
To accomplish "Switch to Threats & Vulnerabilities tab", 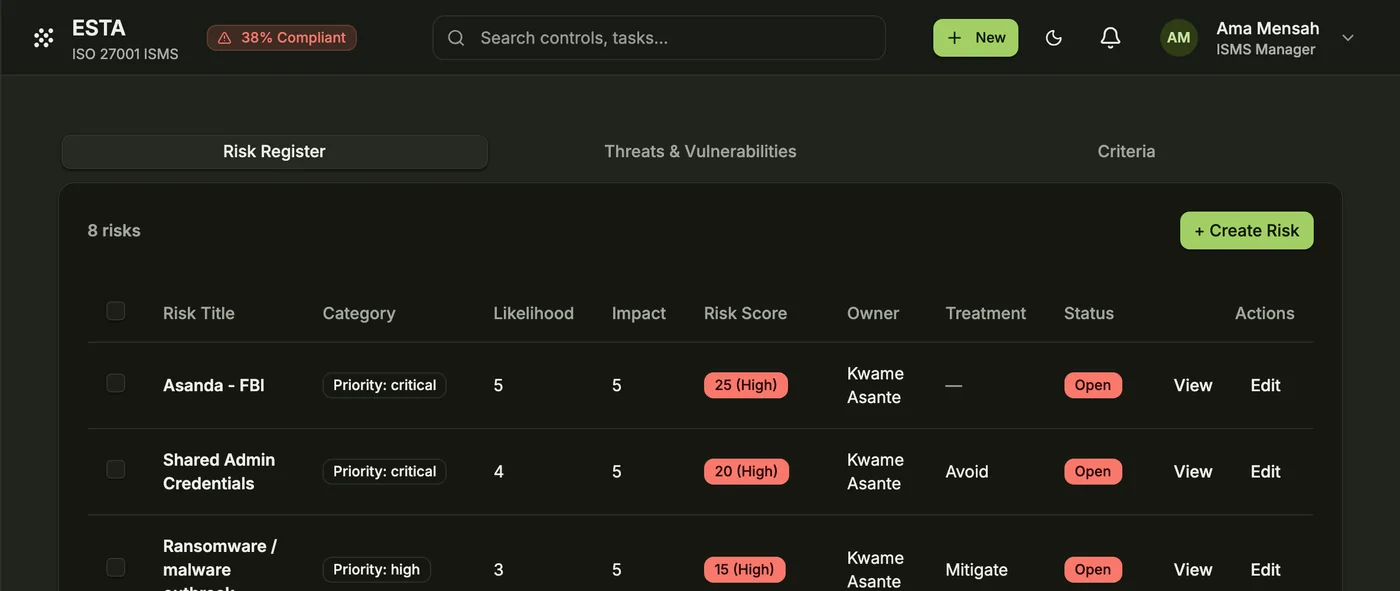I will (700, 152).
